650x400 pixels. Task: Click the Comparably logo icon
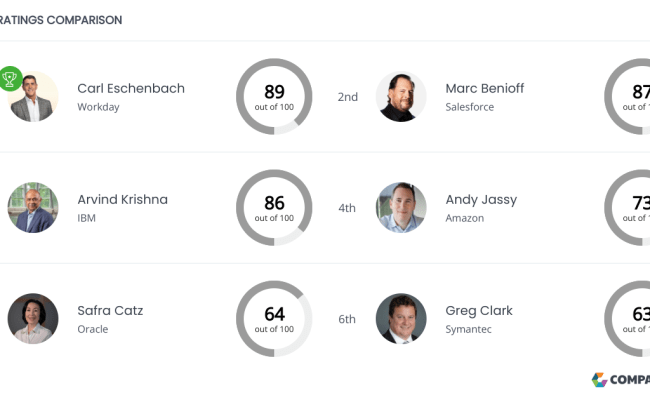click(x=599, y=380)
